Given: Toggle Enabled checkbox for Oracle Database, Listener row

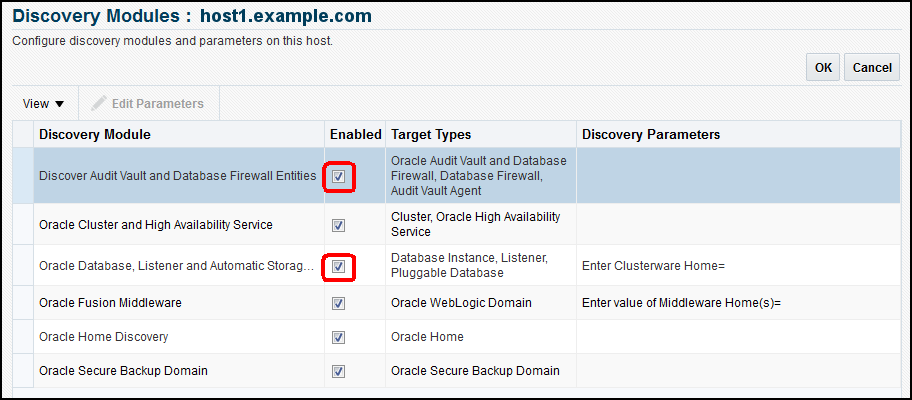Looking at the screenshot, I should pos(338,267).
